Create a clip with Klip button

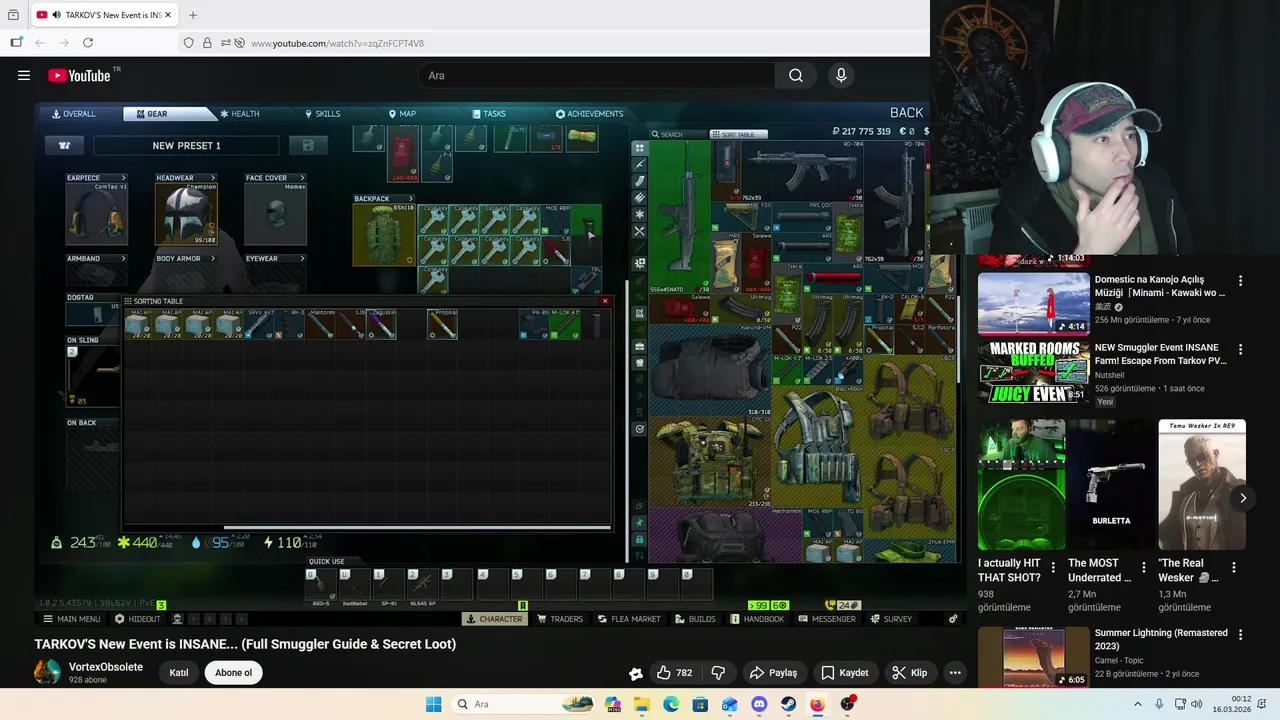point(910,673)
